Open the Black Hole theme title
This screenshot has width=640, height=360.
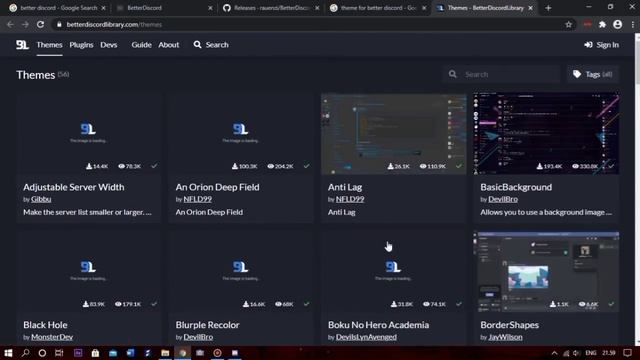click(45, 325)
